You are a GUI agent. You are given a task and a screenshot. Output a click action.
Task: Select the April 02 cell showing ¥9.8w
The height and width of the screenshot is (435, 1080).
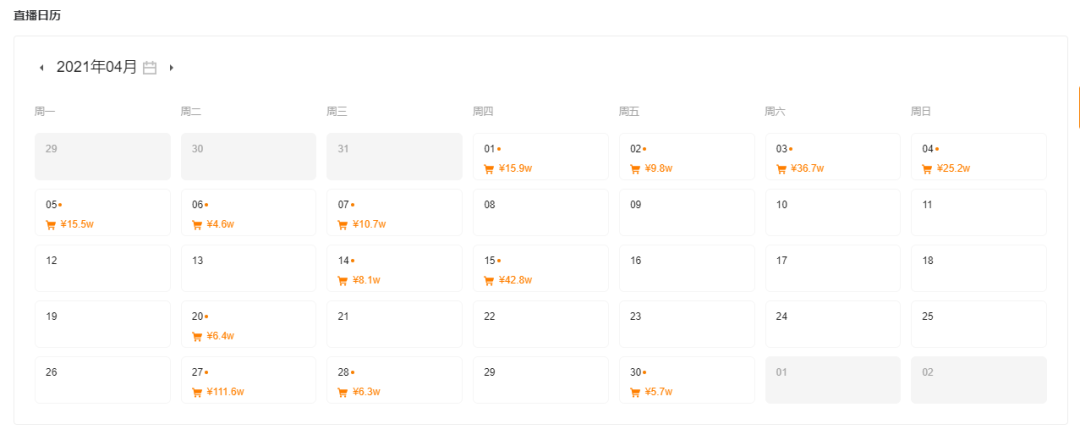[x=687, y=157]
